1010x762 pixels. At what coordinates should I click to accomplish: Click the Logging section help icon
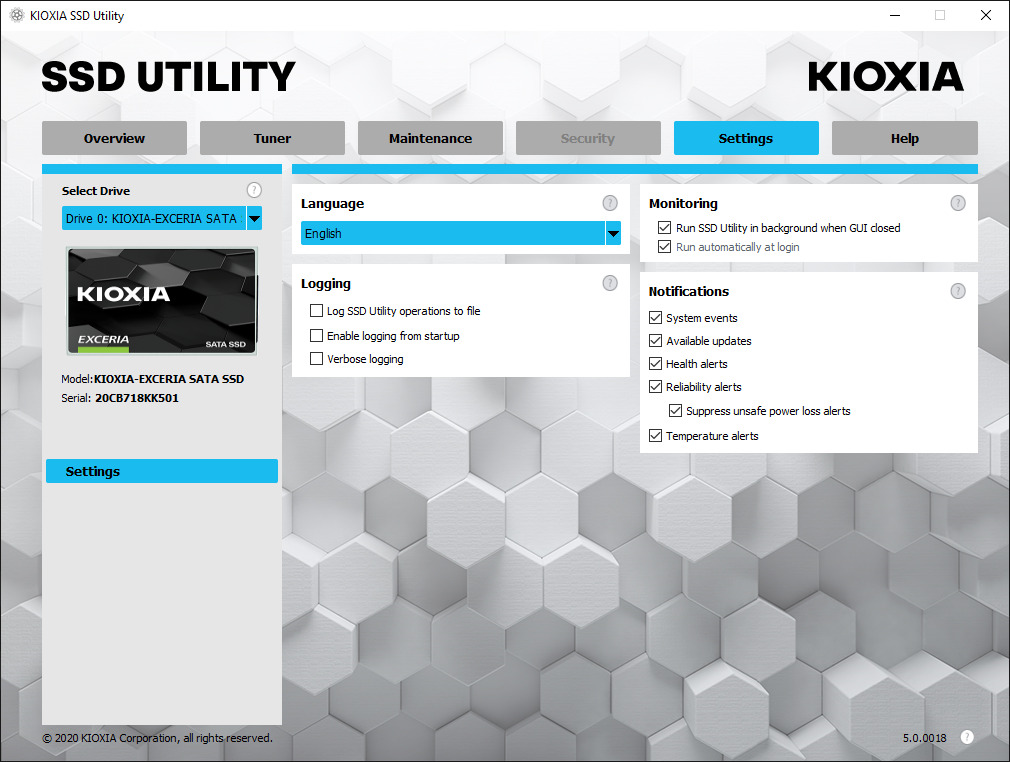point(610,283)
